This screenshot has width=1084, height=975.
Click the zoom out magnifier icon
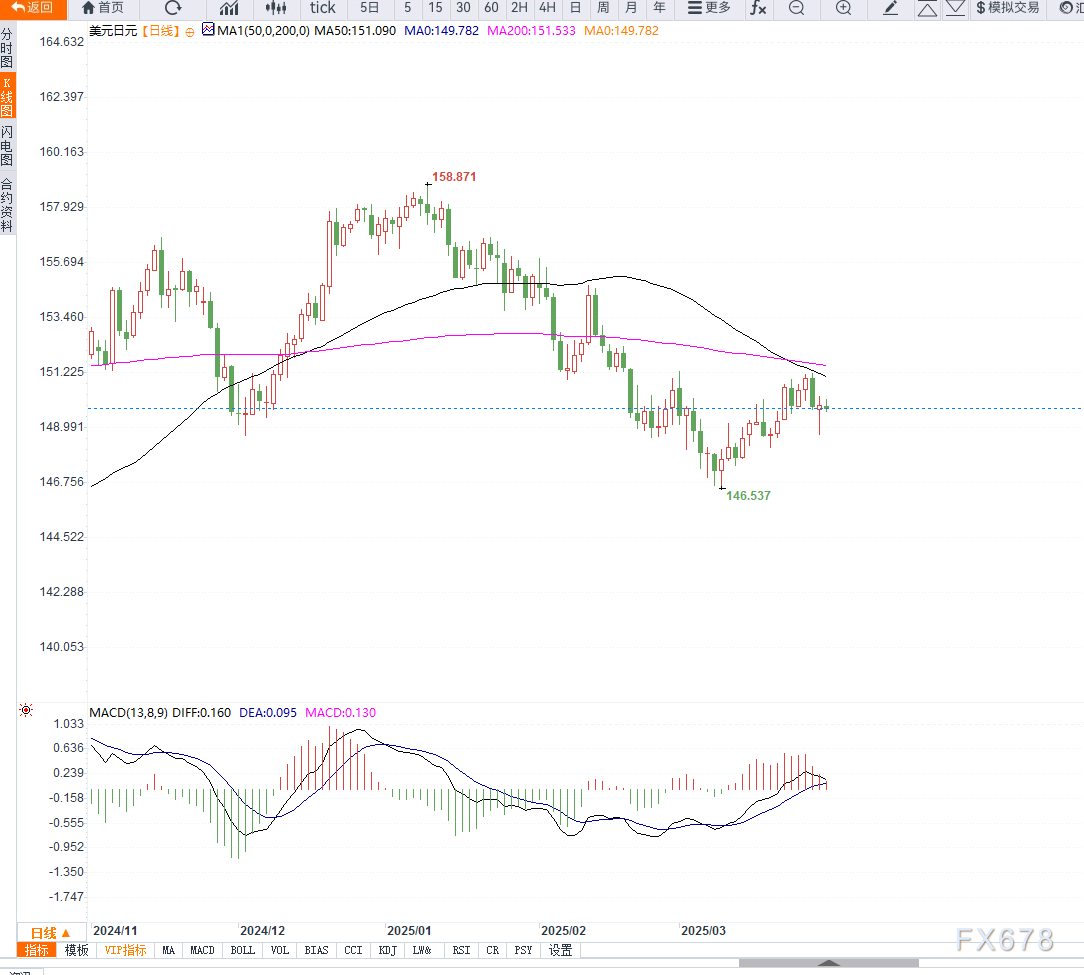tap(796, 9)
